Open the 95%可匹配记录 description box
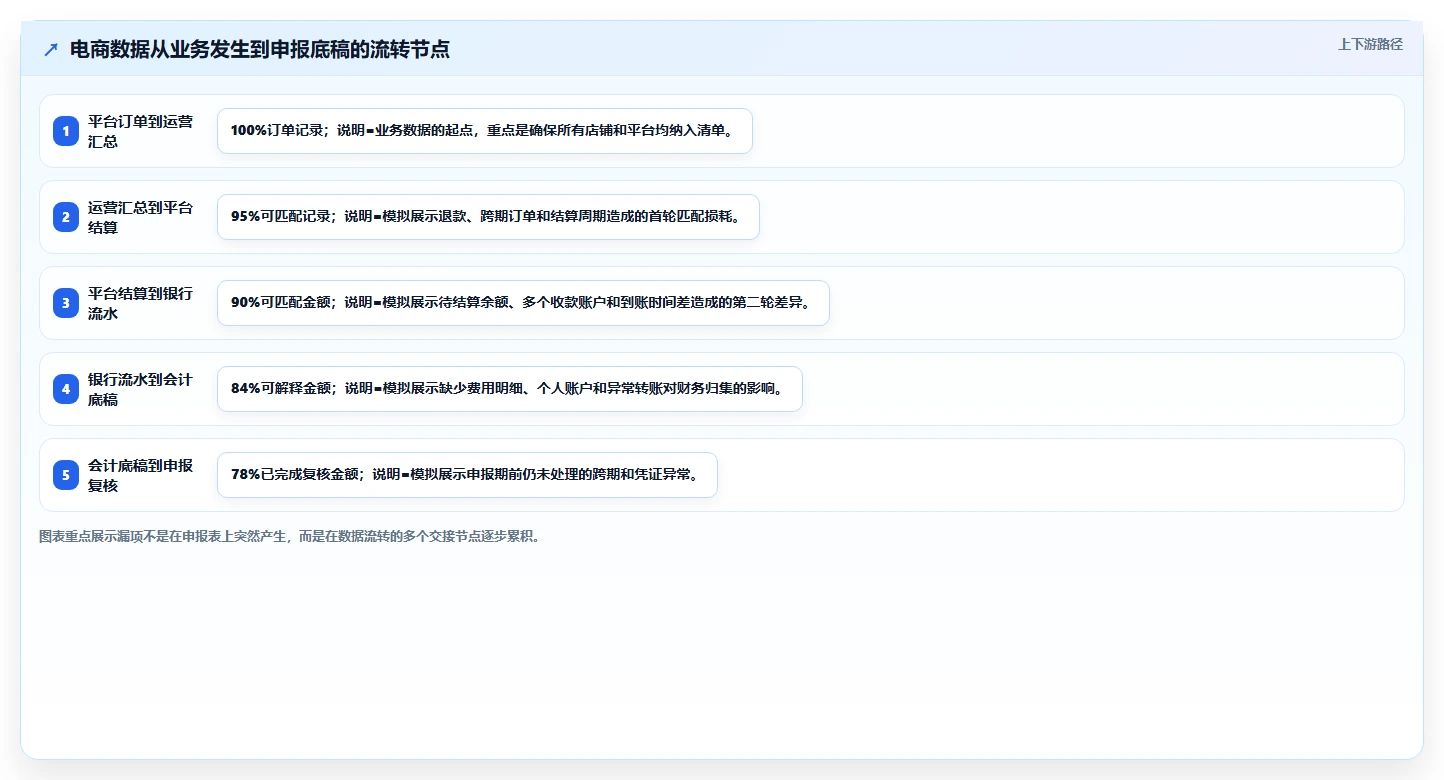 click(488, 217)
